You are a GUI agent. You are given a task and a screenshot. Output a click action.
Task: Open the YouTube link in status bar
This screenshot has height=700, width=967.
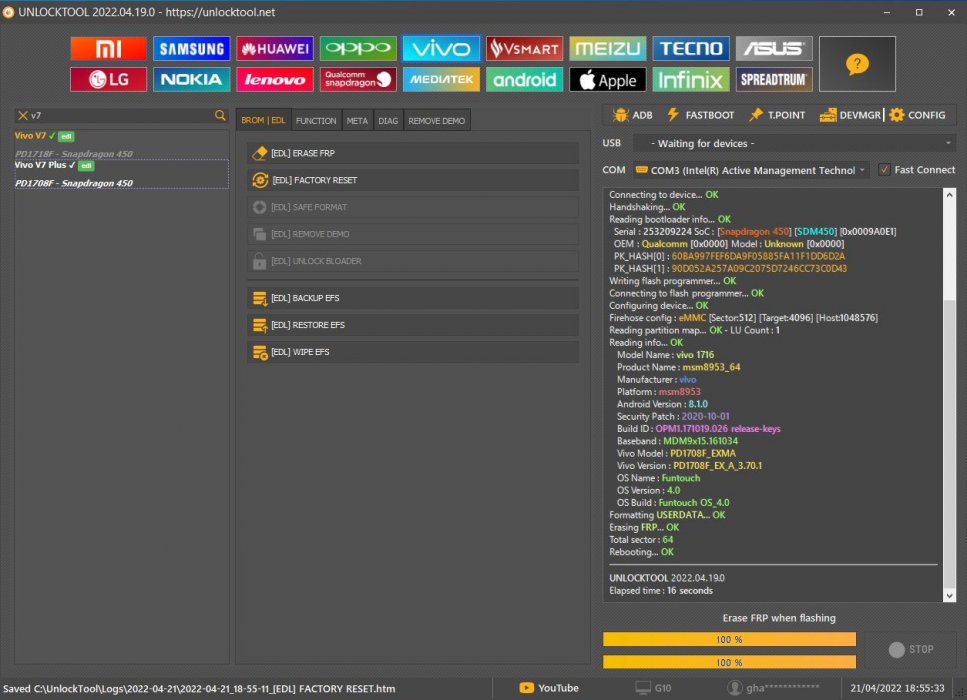coord(549,688)
